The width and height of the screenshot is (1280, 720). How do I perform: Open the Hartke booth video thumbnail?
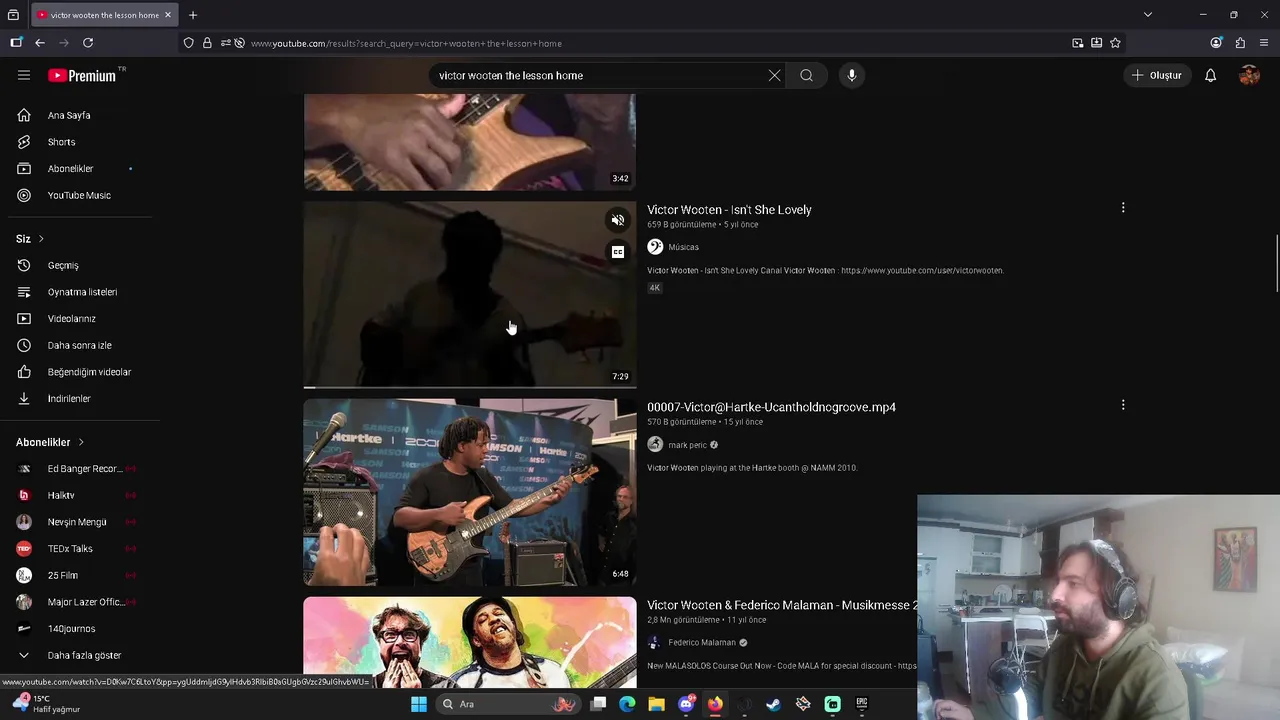[x=470, y=492]
